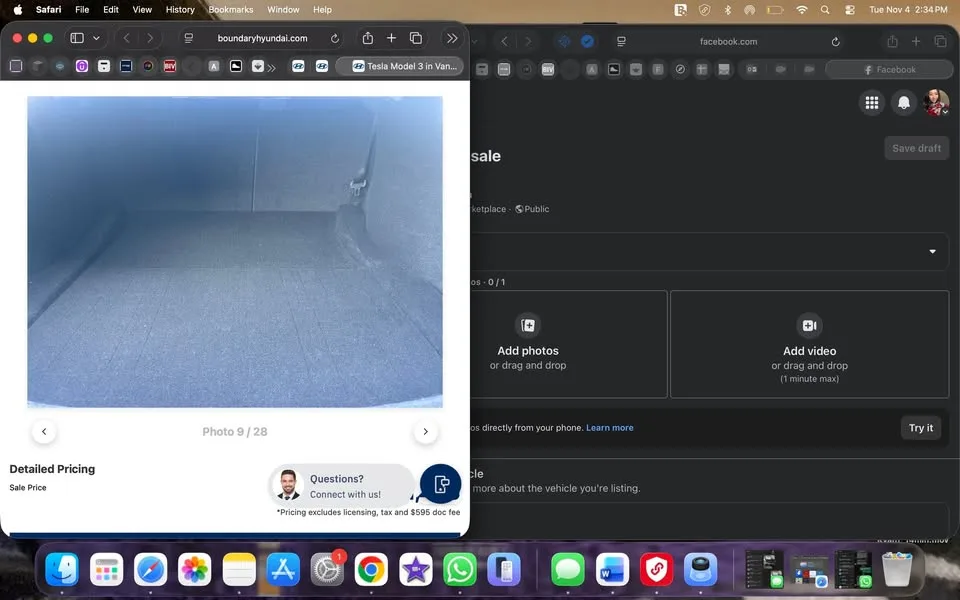
Task: Expand the vehicle type dropdown on the listing
Action: point(932,251)
